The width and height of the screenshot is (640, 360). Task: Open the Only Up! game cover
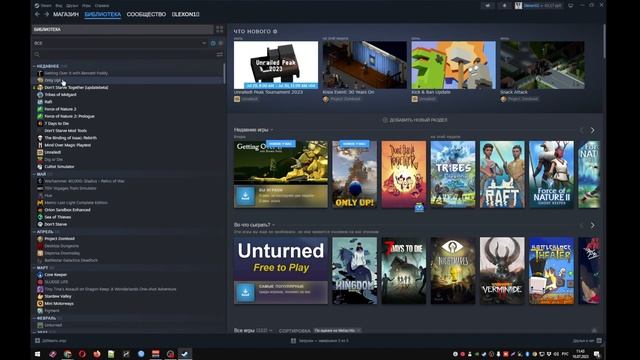pos(354,174)
